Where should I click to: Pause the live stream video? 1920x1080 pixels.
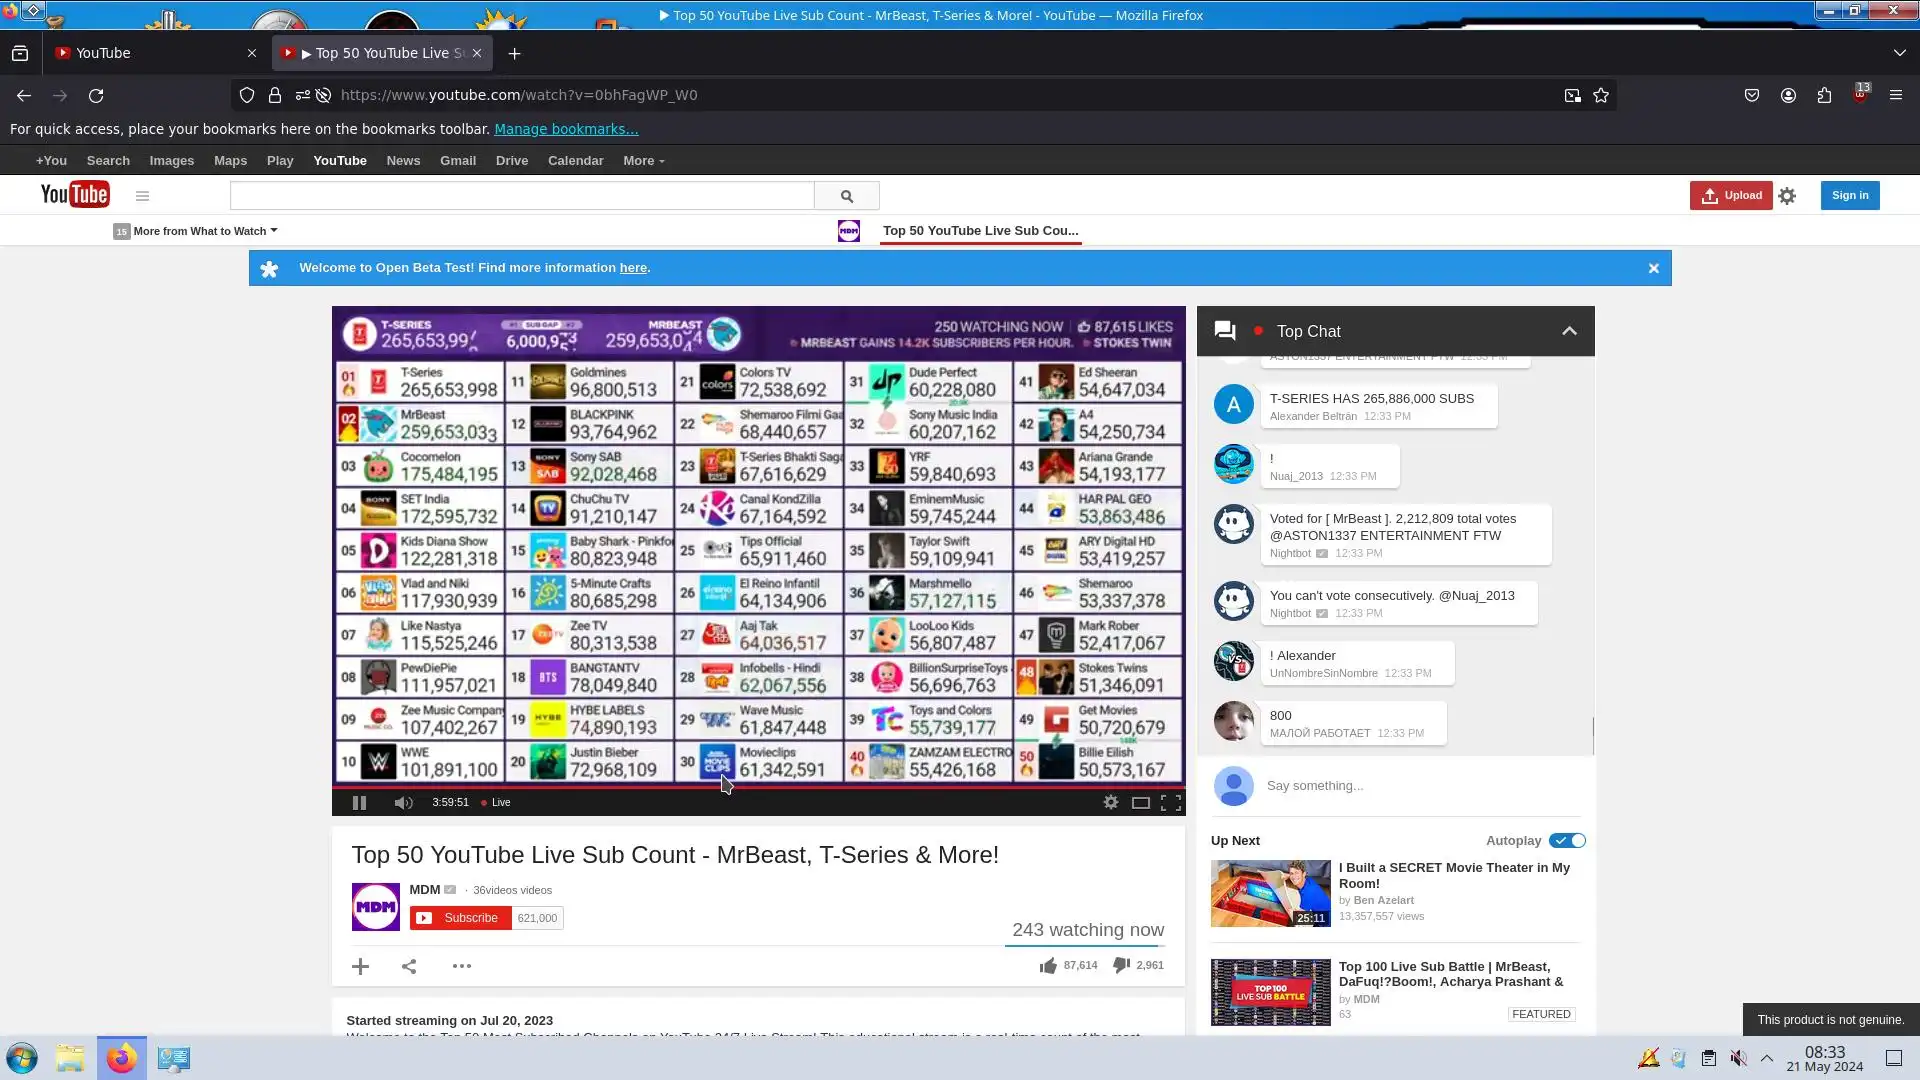click(x=359, y=803)
